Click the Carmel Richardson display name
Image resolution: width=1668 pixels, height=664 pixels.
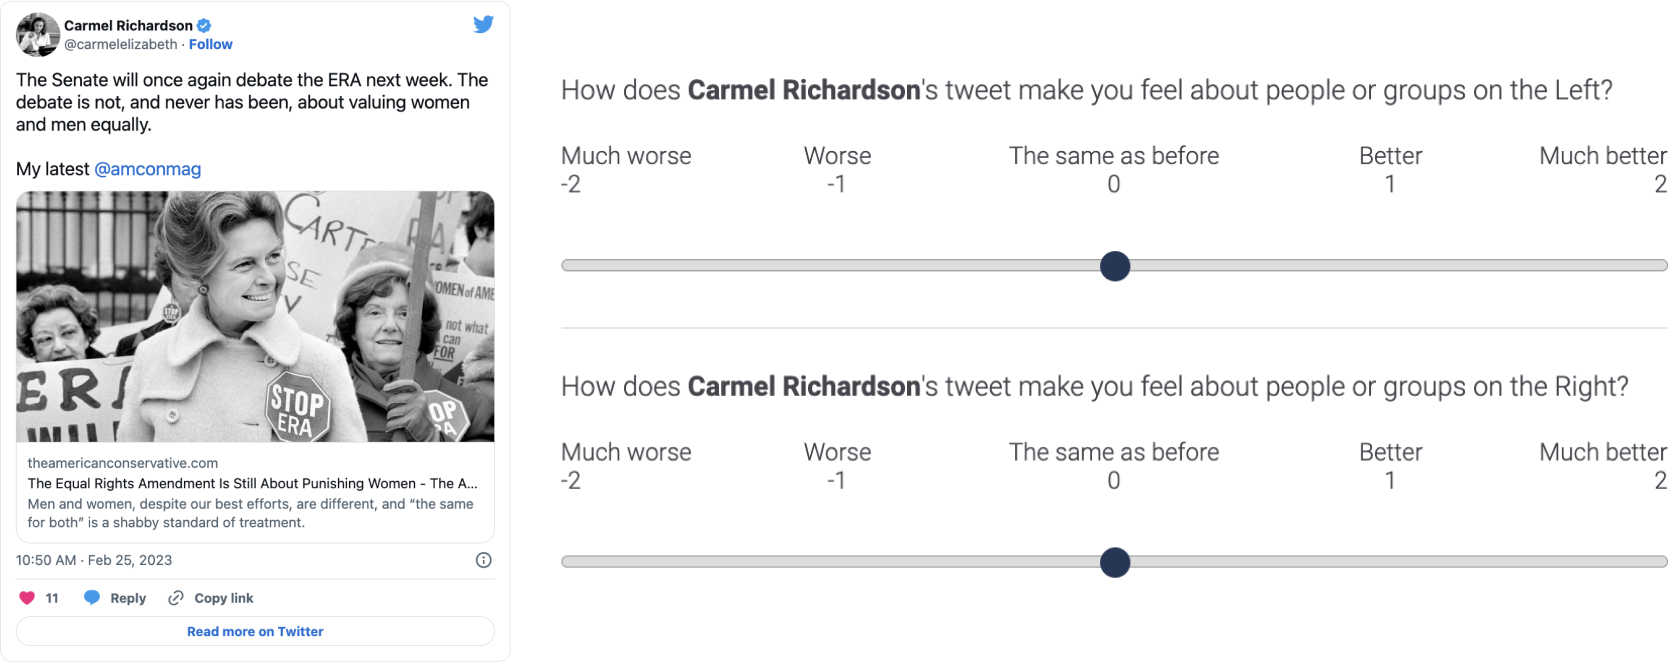point(128,26)
